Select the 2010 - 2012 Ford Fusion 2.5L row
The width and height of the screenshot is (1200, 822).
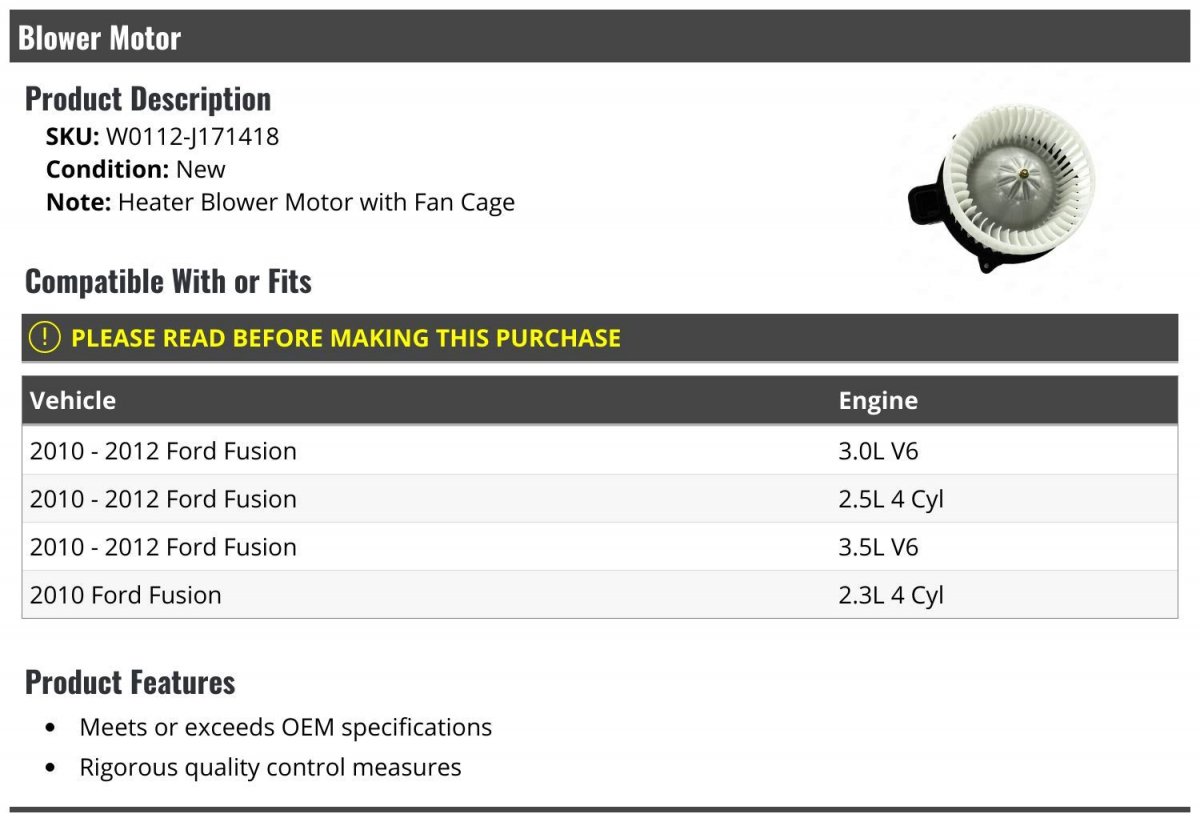(x=600, y=499)
